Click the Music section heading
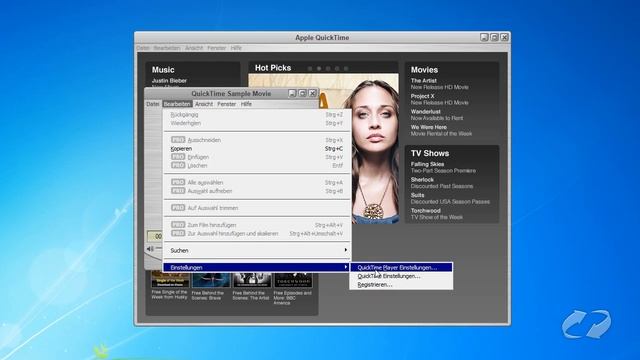Screen dimensions: 640x360 tap(163, 70)
